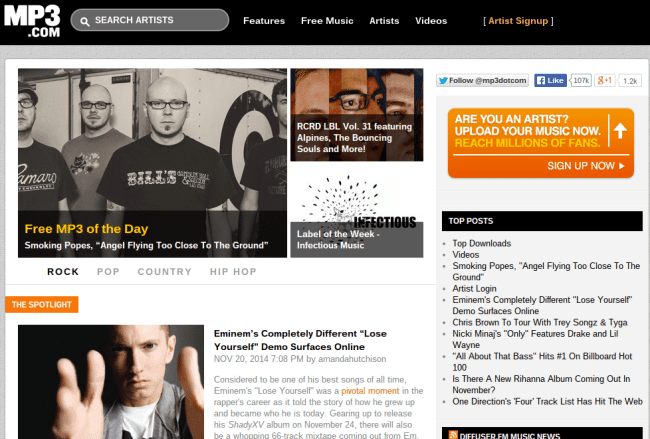Image resolution: width=650 pixels, height=439 pixels.
Task: Click the magnifier icon in search box
Action: click(85, 22)
